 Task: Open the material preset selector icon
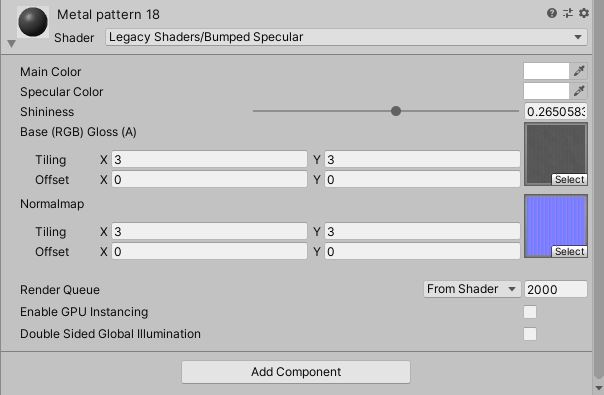point(568,13)
